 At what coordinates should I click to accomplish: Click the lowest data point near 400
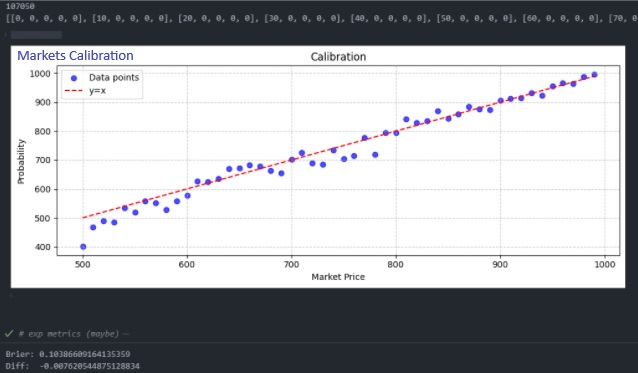[83, 246]
